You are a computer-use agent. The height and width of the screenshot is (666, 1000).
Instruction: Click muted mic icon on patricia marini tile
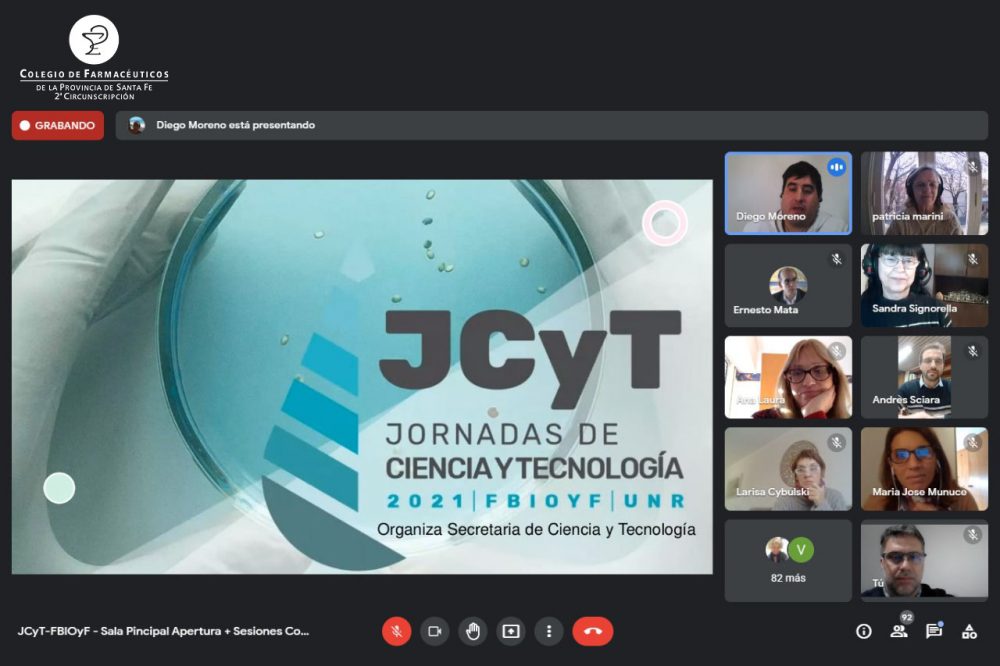(x=973, y=167)
